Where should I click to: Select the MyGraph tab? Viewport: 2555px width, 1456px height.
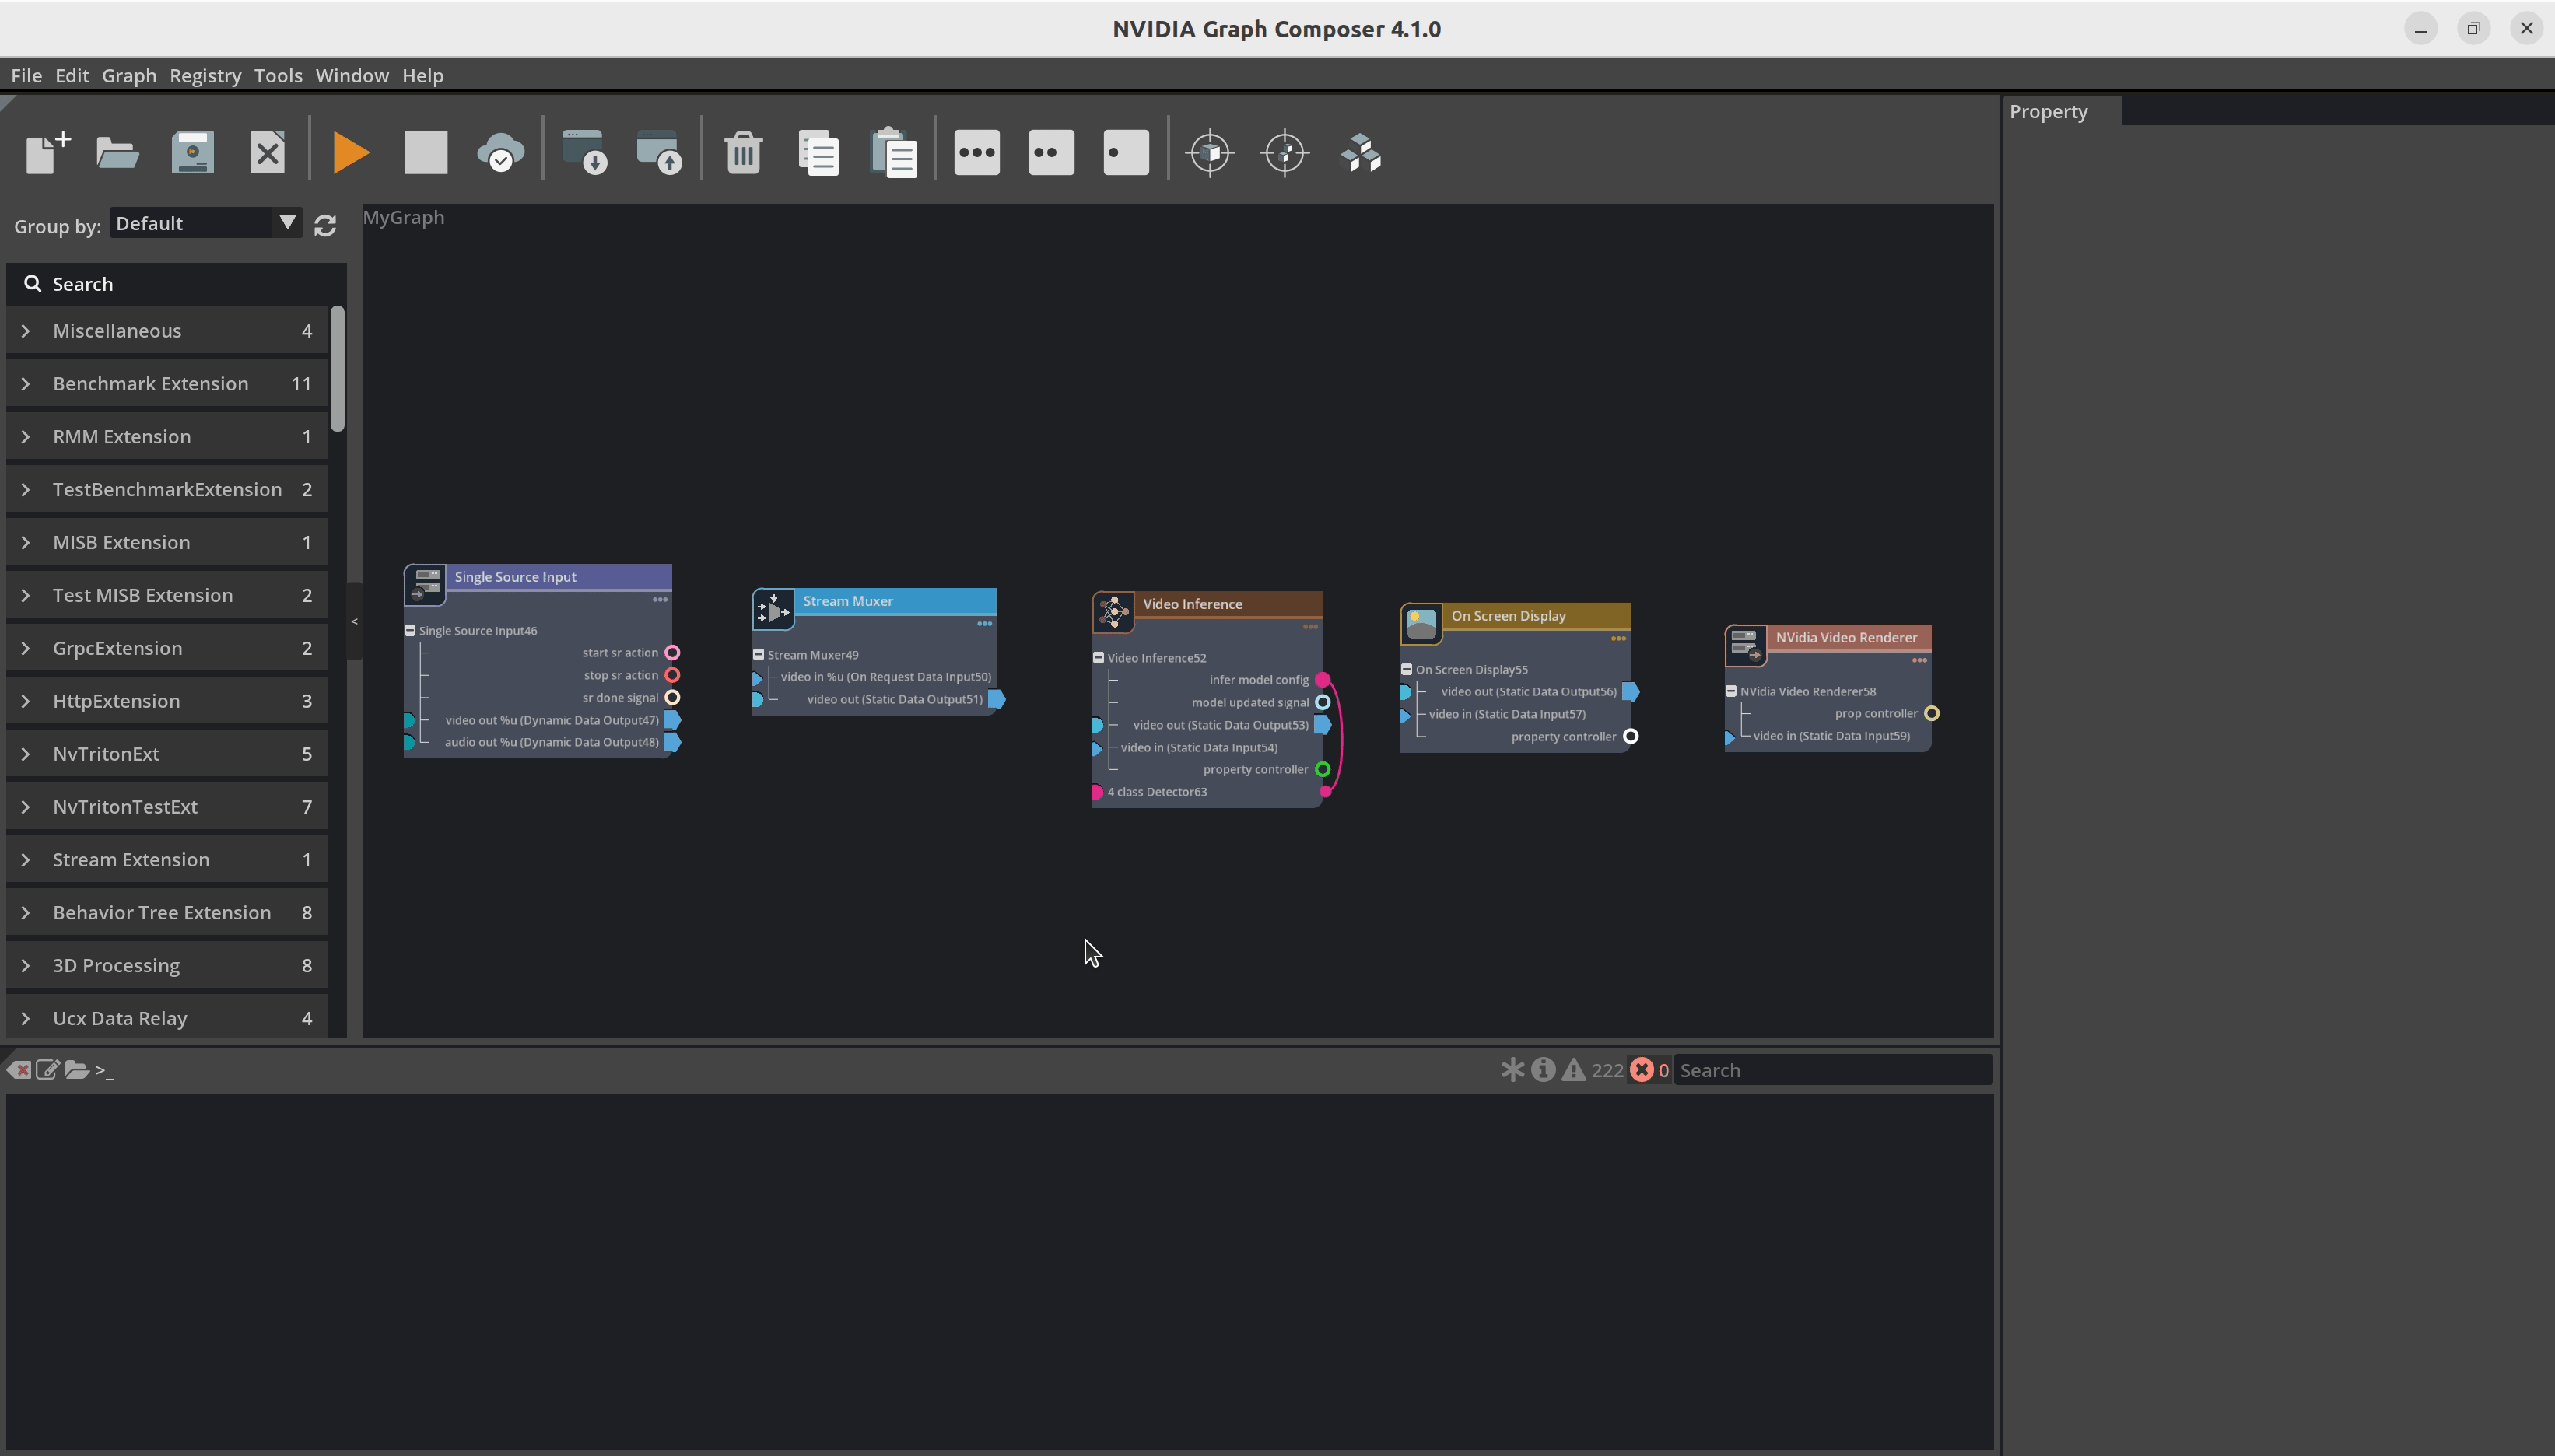click(402, 214)
